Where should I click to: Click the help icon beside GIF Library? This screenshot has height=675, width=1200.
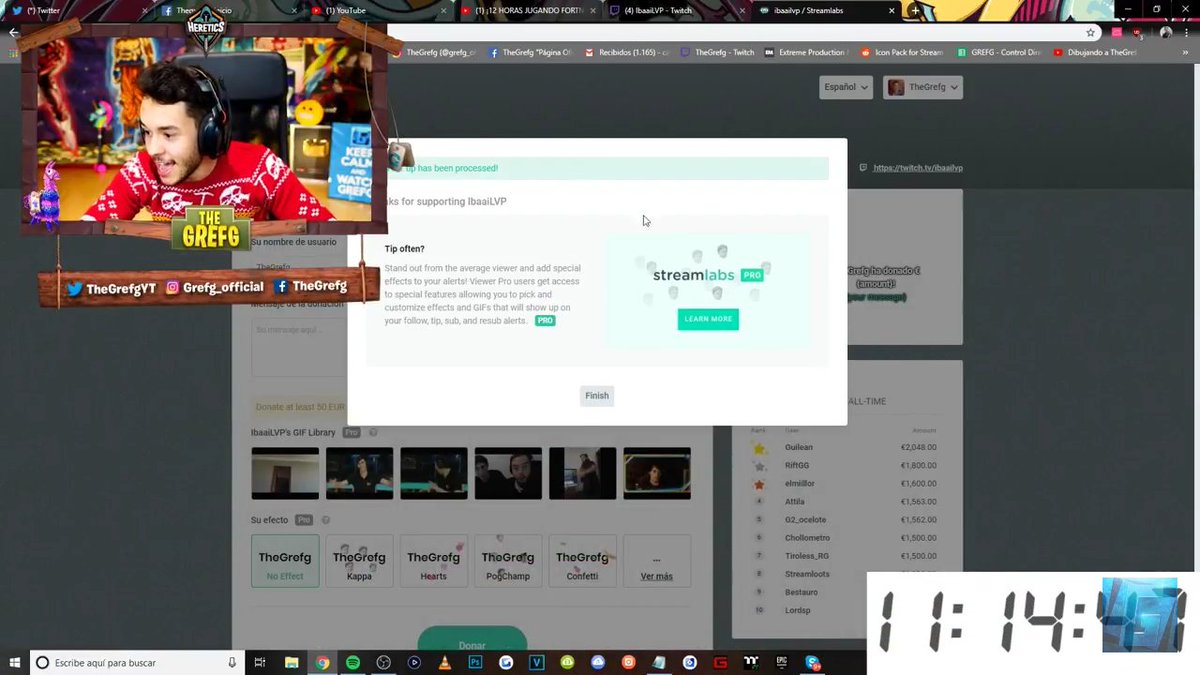(x=373, y=433)
